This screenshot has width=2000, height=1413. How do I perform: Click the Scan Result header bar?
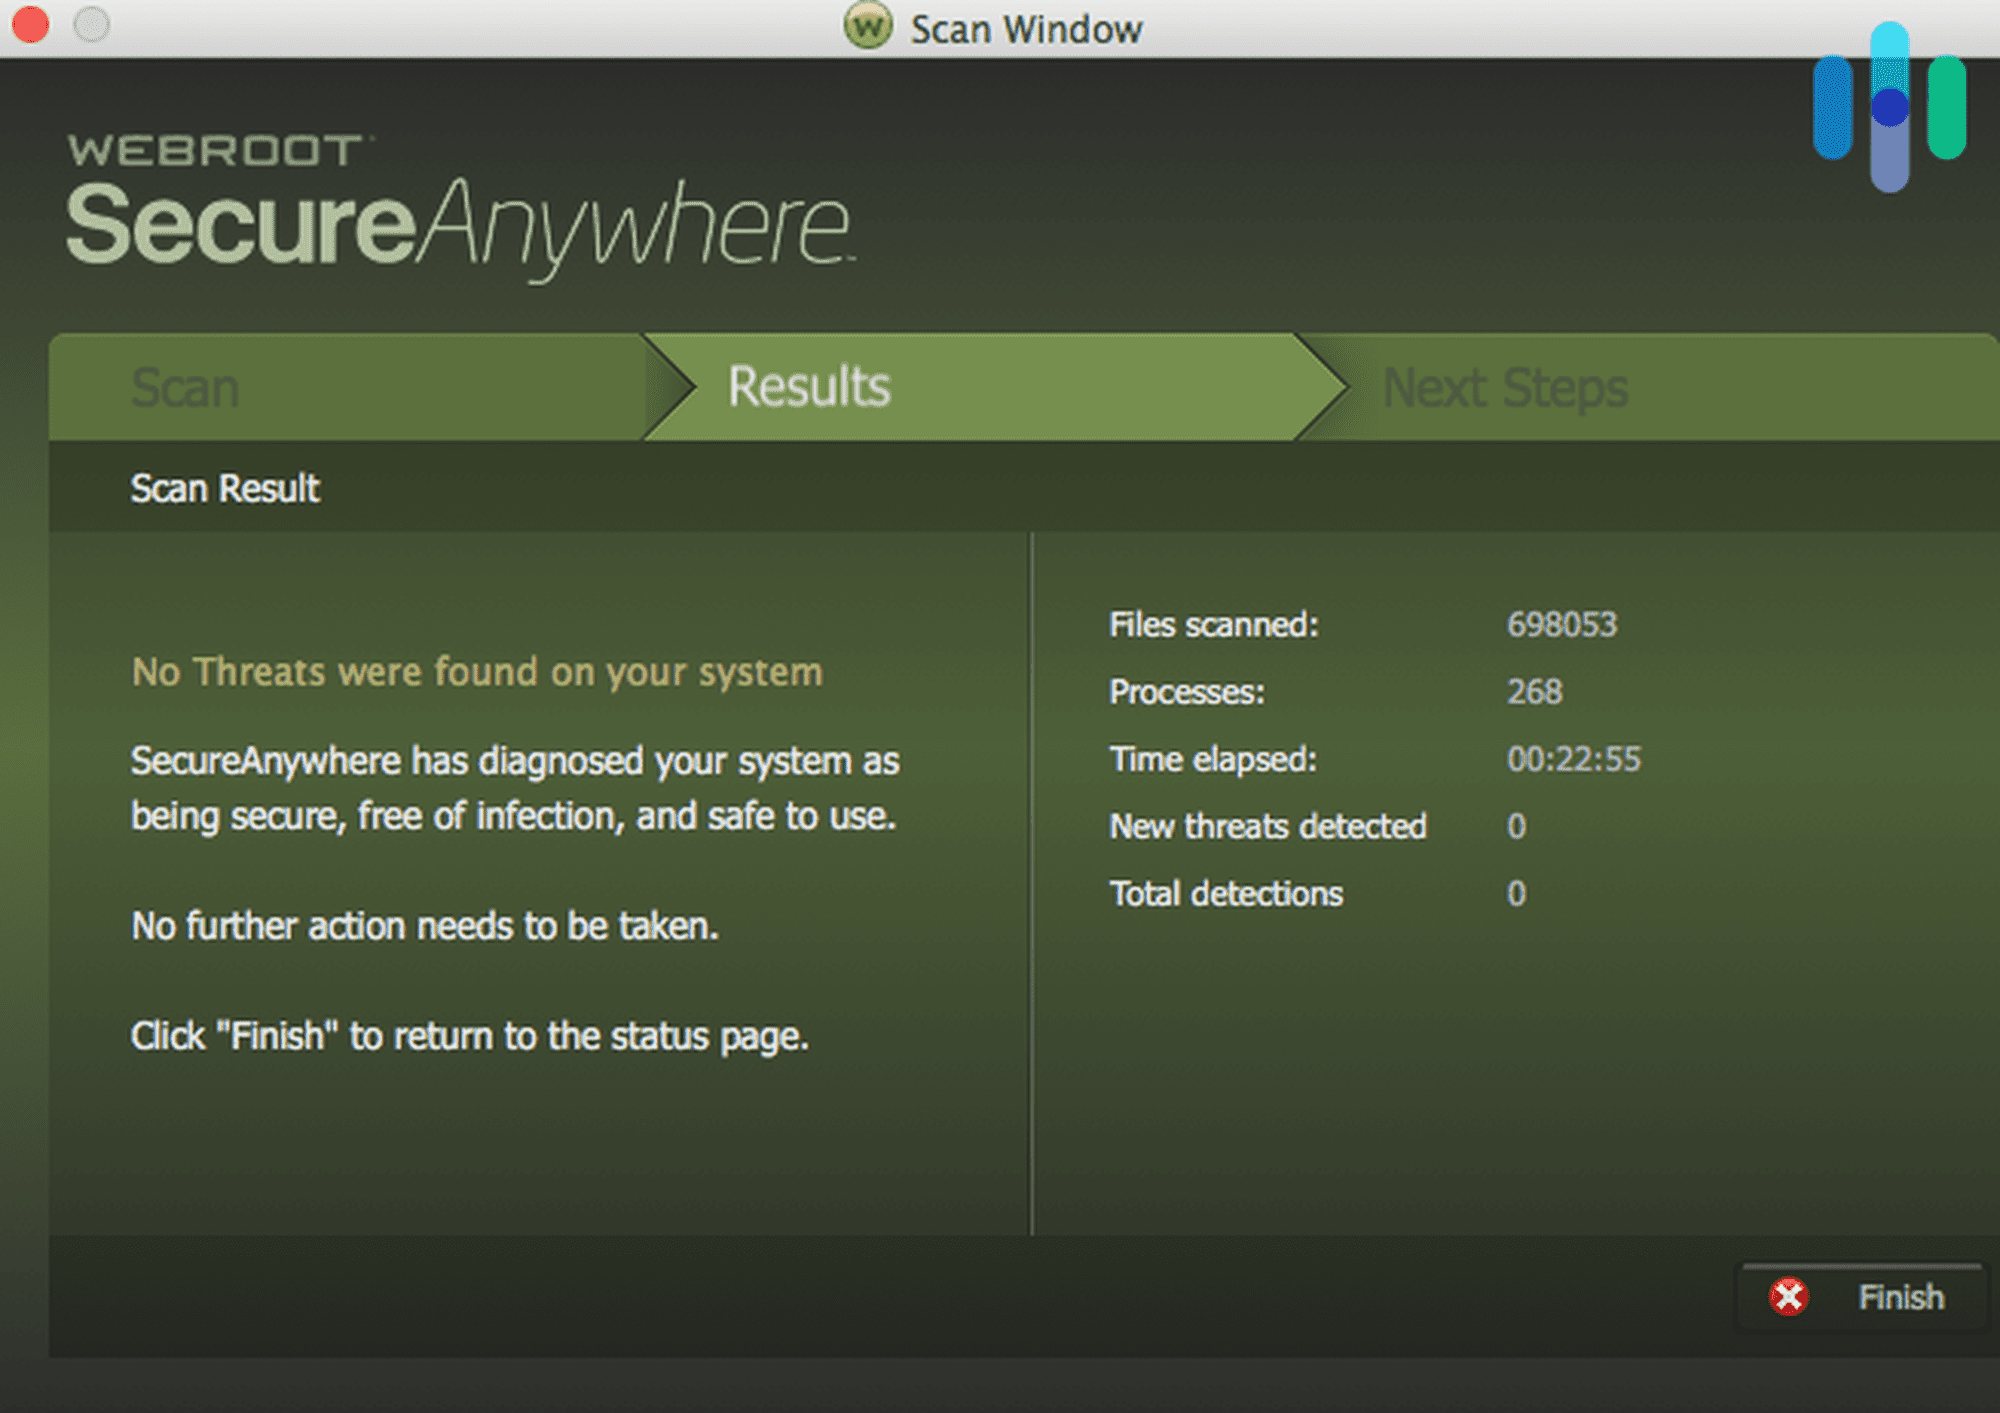224,488
